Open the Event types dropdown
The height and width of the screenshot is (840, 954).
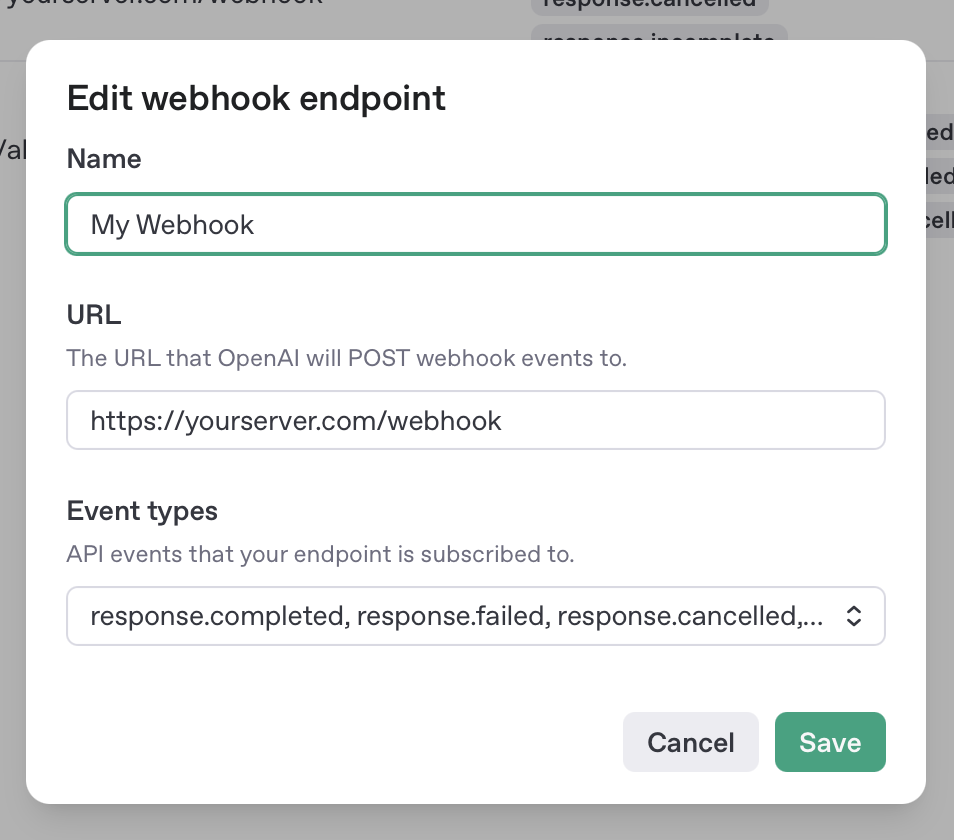tap(475, 616)
